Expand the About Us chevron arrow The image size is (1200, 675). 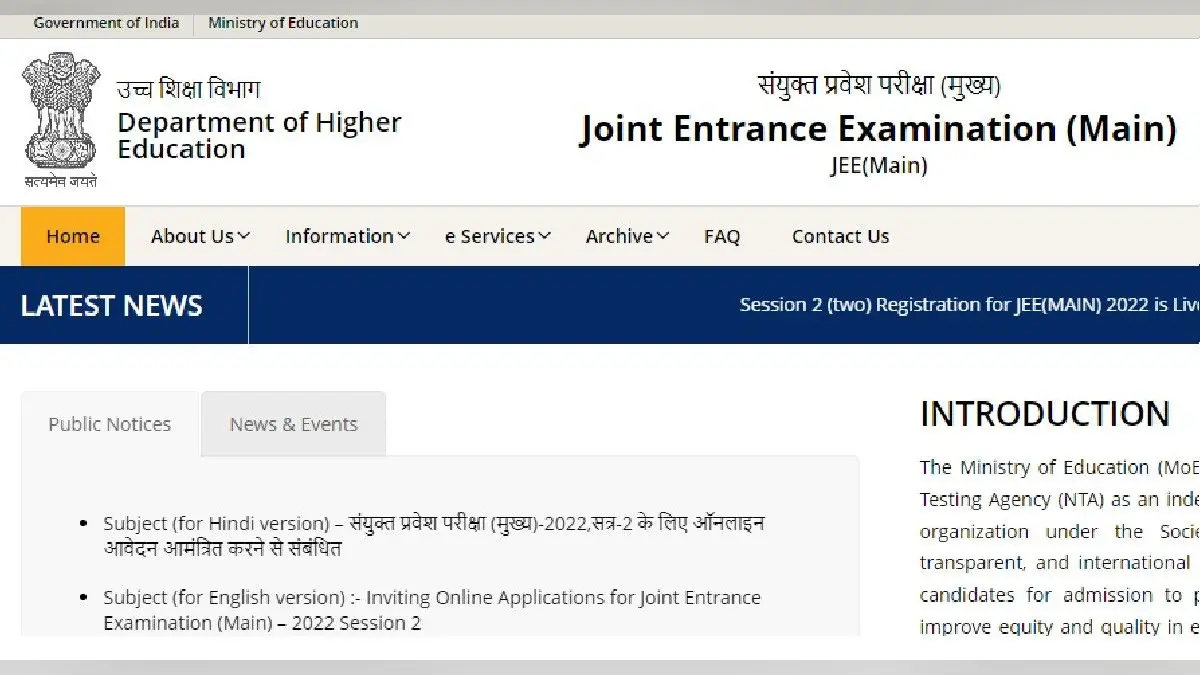[x=244, y=237]
